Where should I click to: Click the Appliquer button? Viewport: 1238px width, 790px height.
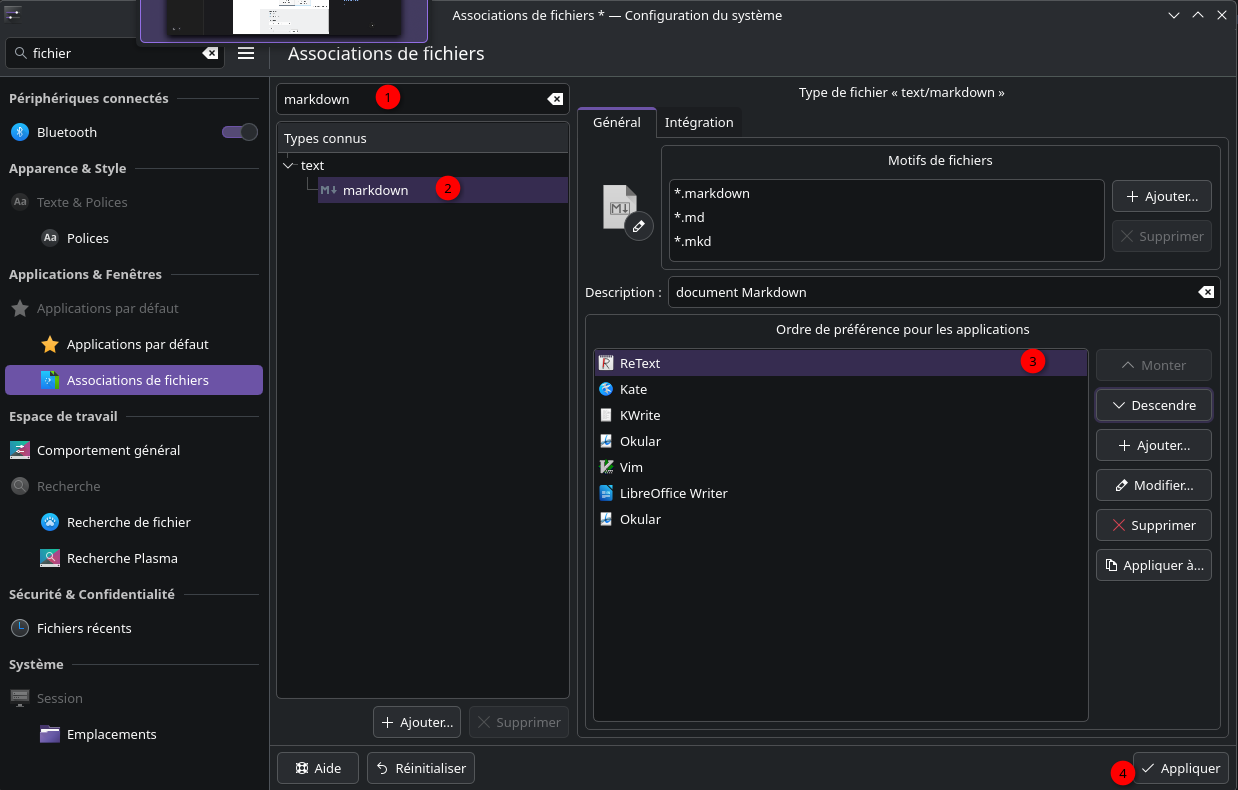(1180, 768)
